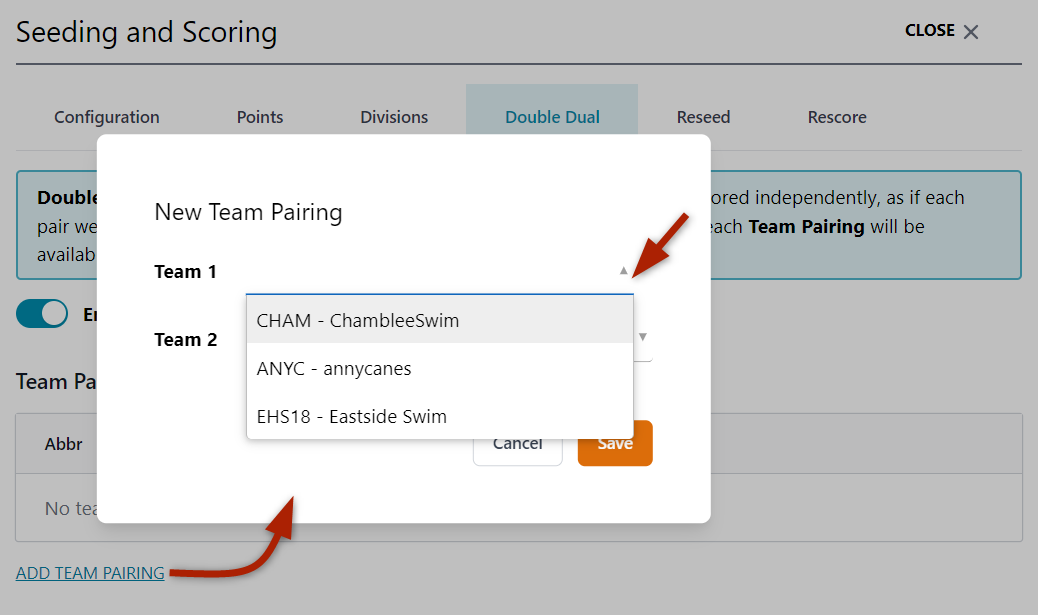Disable the teal toggle switch
The width and height of the screenshot is (1038, 615).
click(x=41, y=313)
